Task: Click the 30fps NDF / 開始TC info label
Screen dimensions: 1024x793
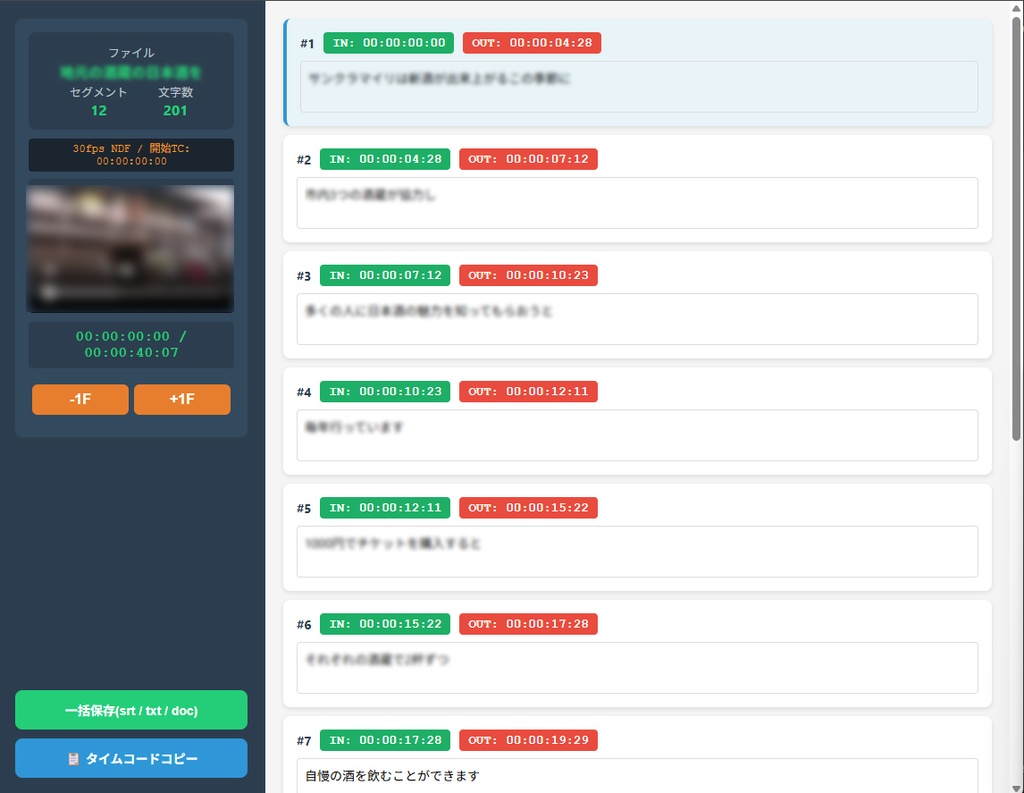Action: pos(131,155)
